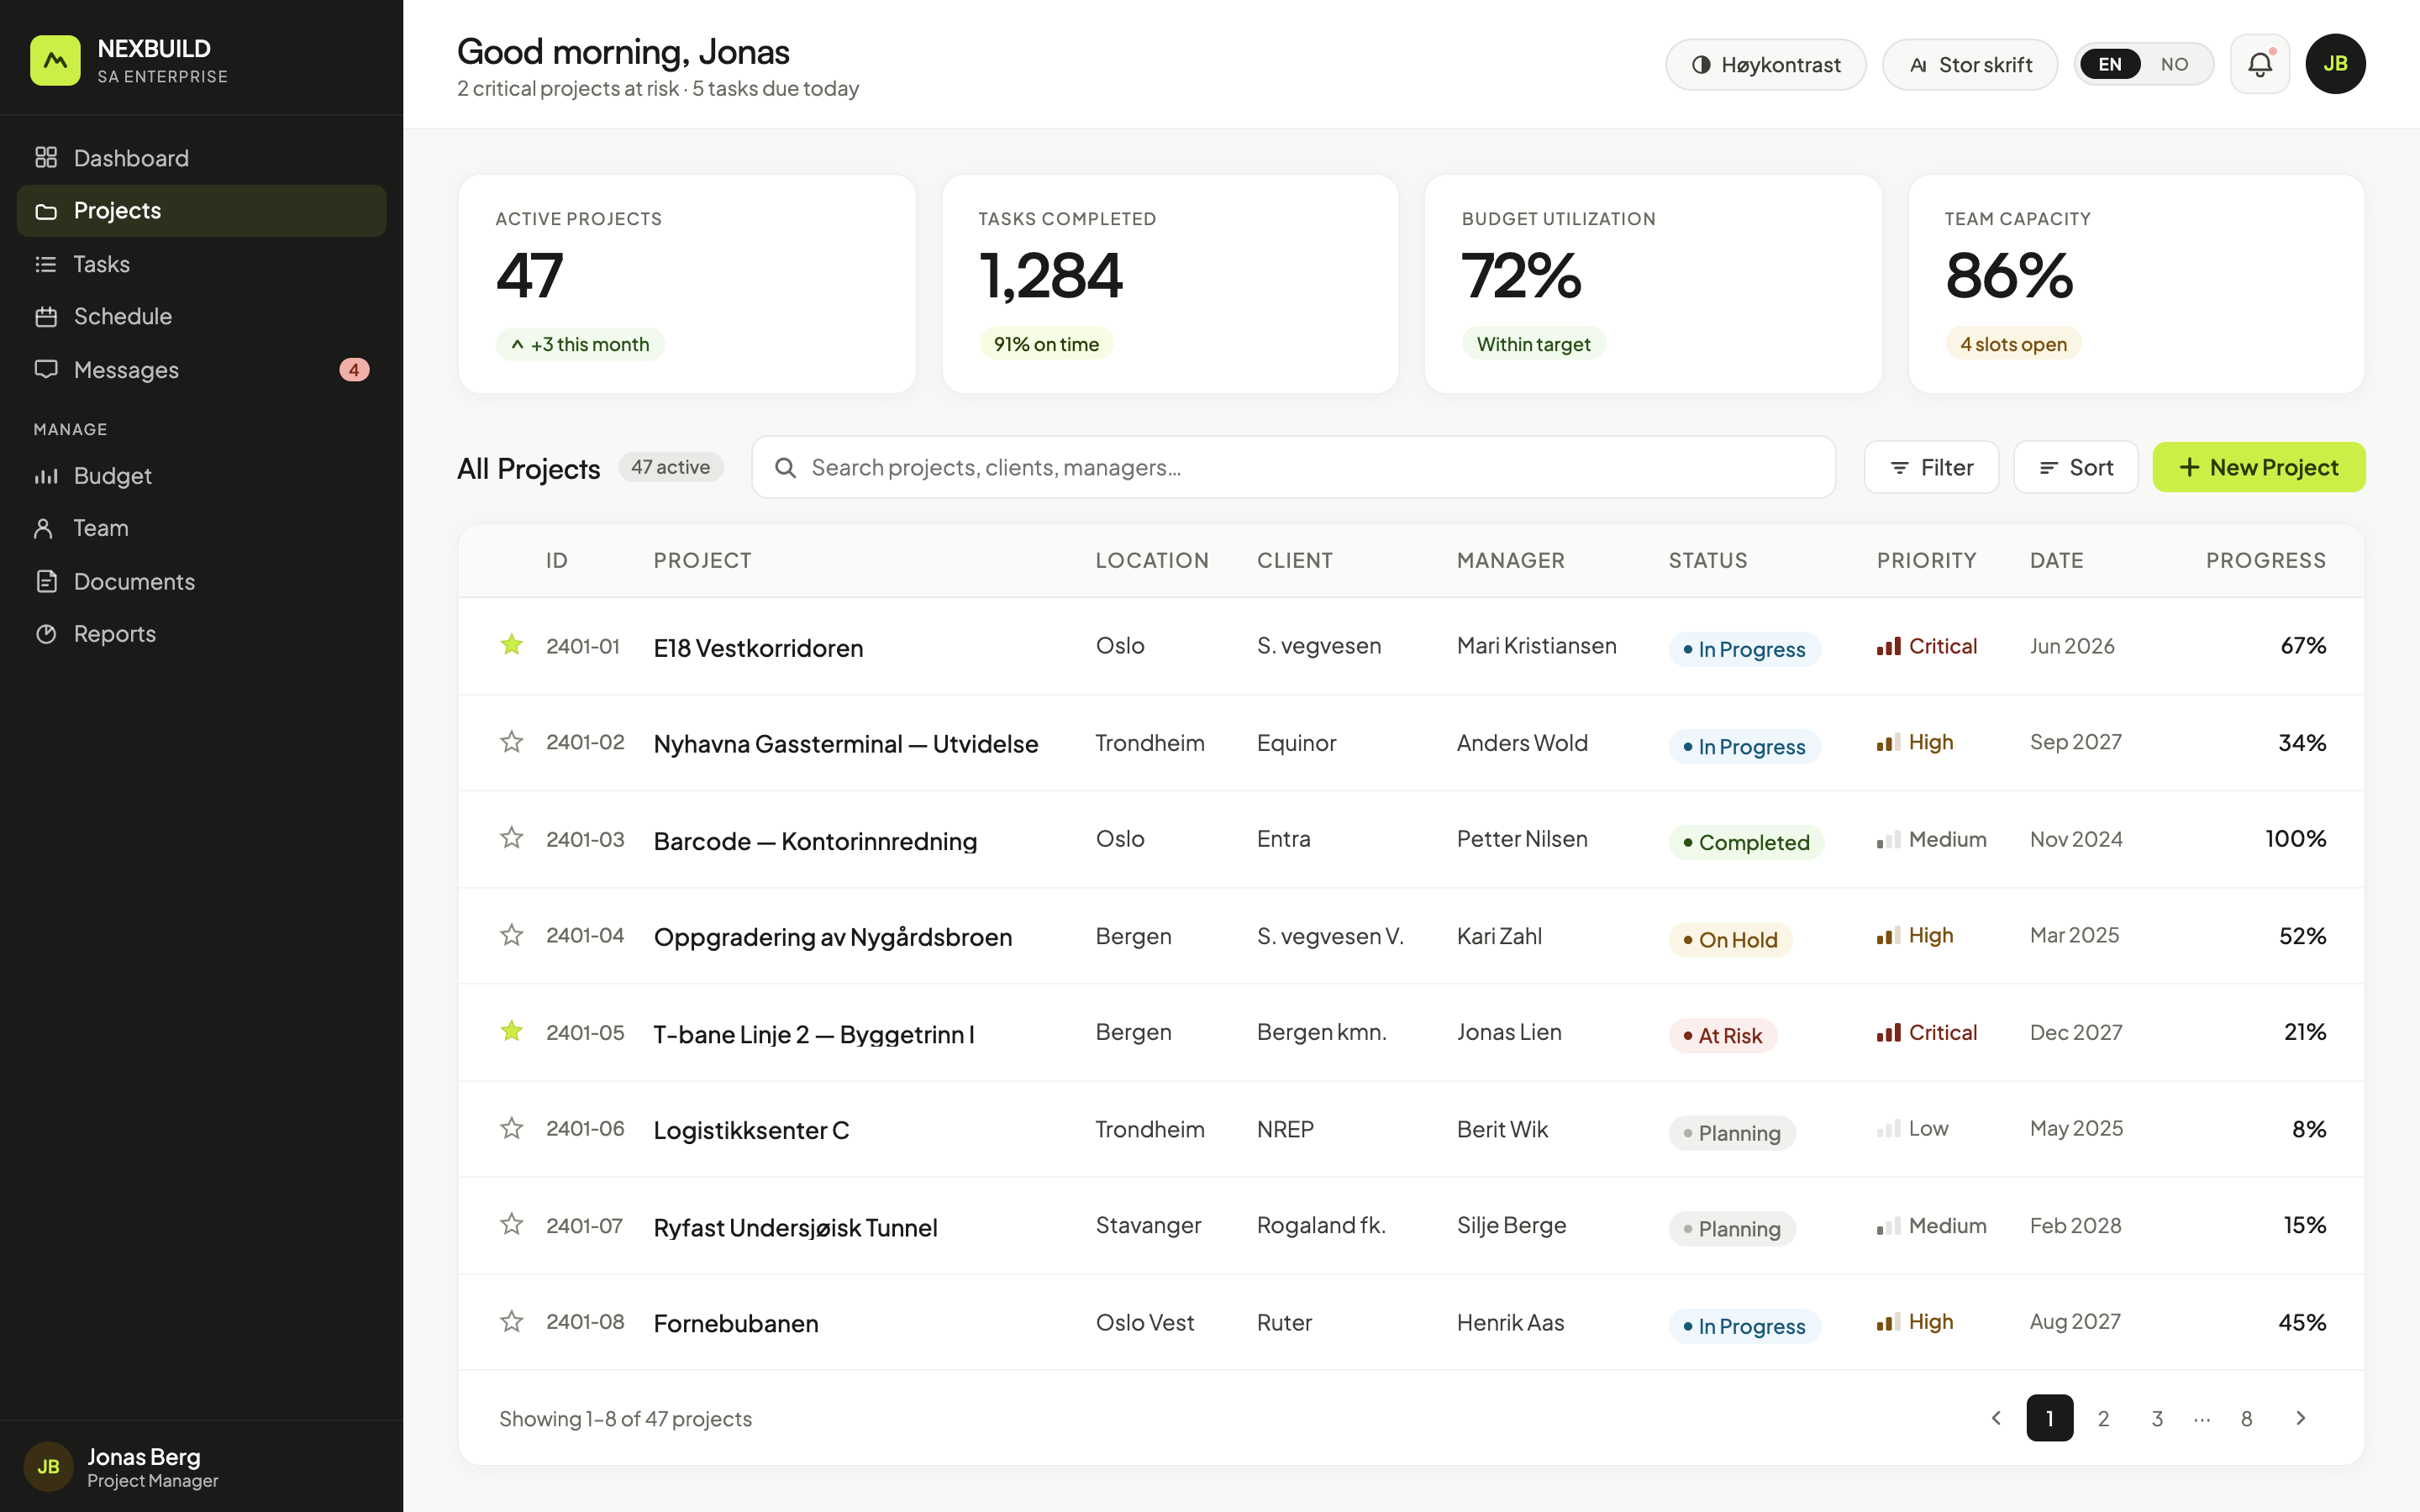Sort by the Date column header

[x=2057, y=561]
